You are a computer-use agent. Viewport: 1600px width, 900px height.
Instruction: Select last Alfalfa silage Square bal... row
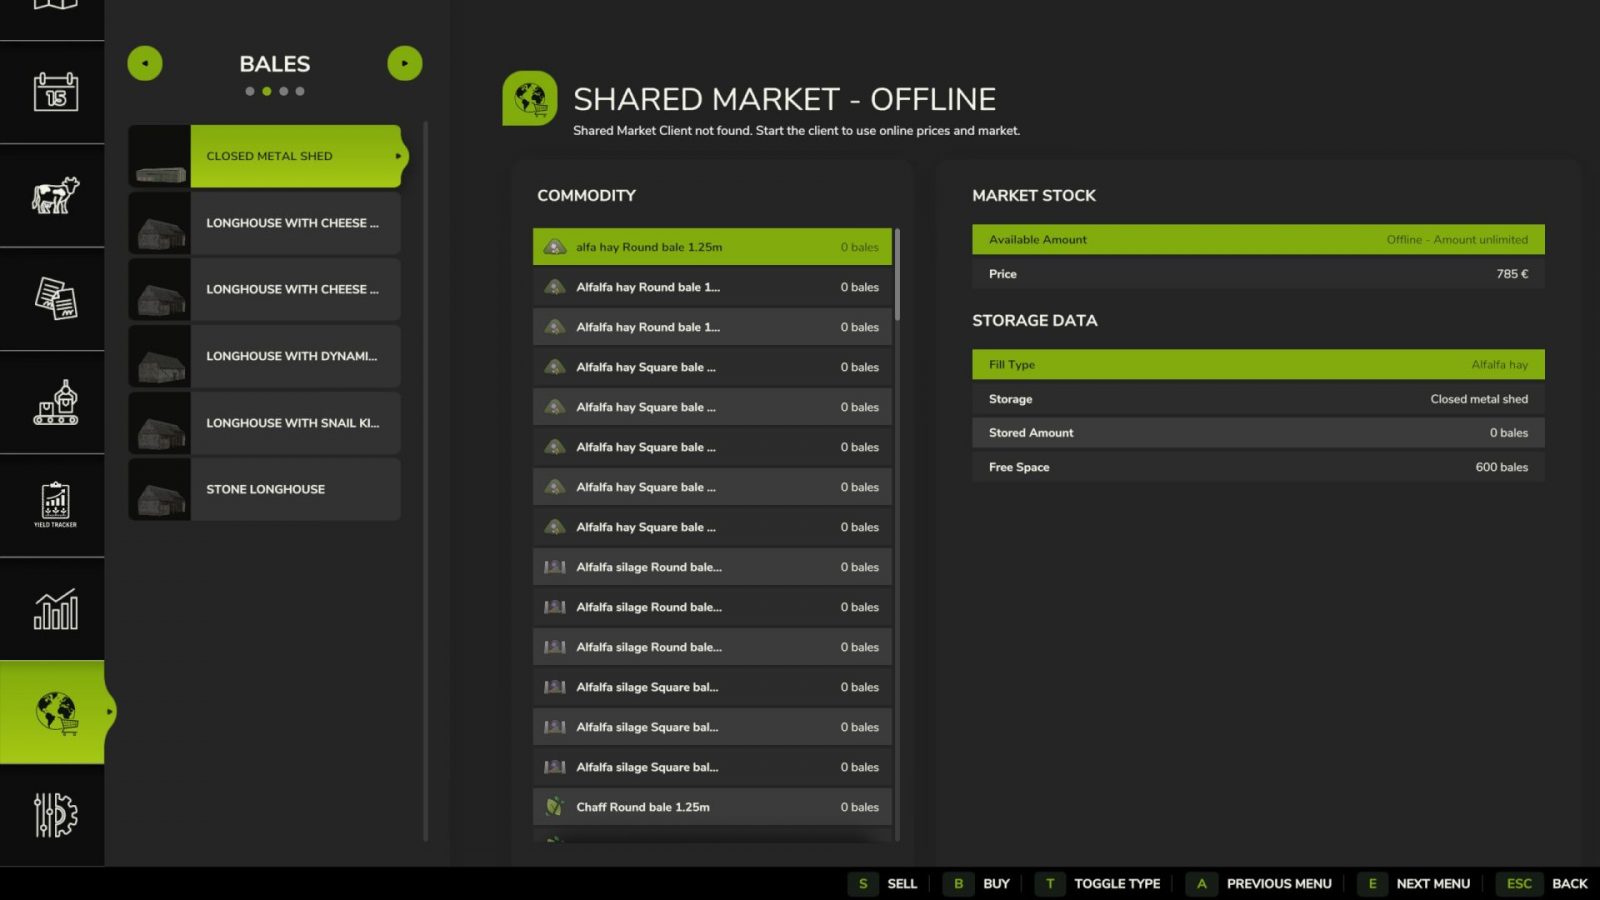pyautogui.click(x=712, y=767)
